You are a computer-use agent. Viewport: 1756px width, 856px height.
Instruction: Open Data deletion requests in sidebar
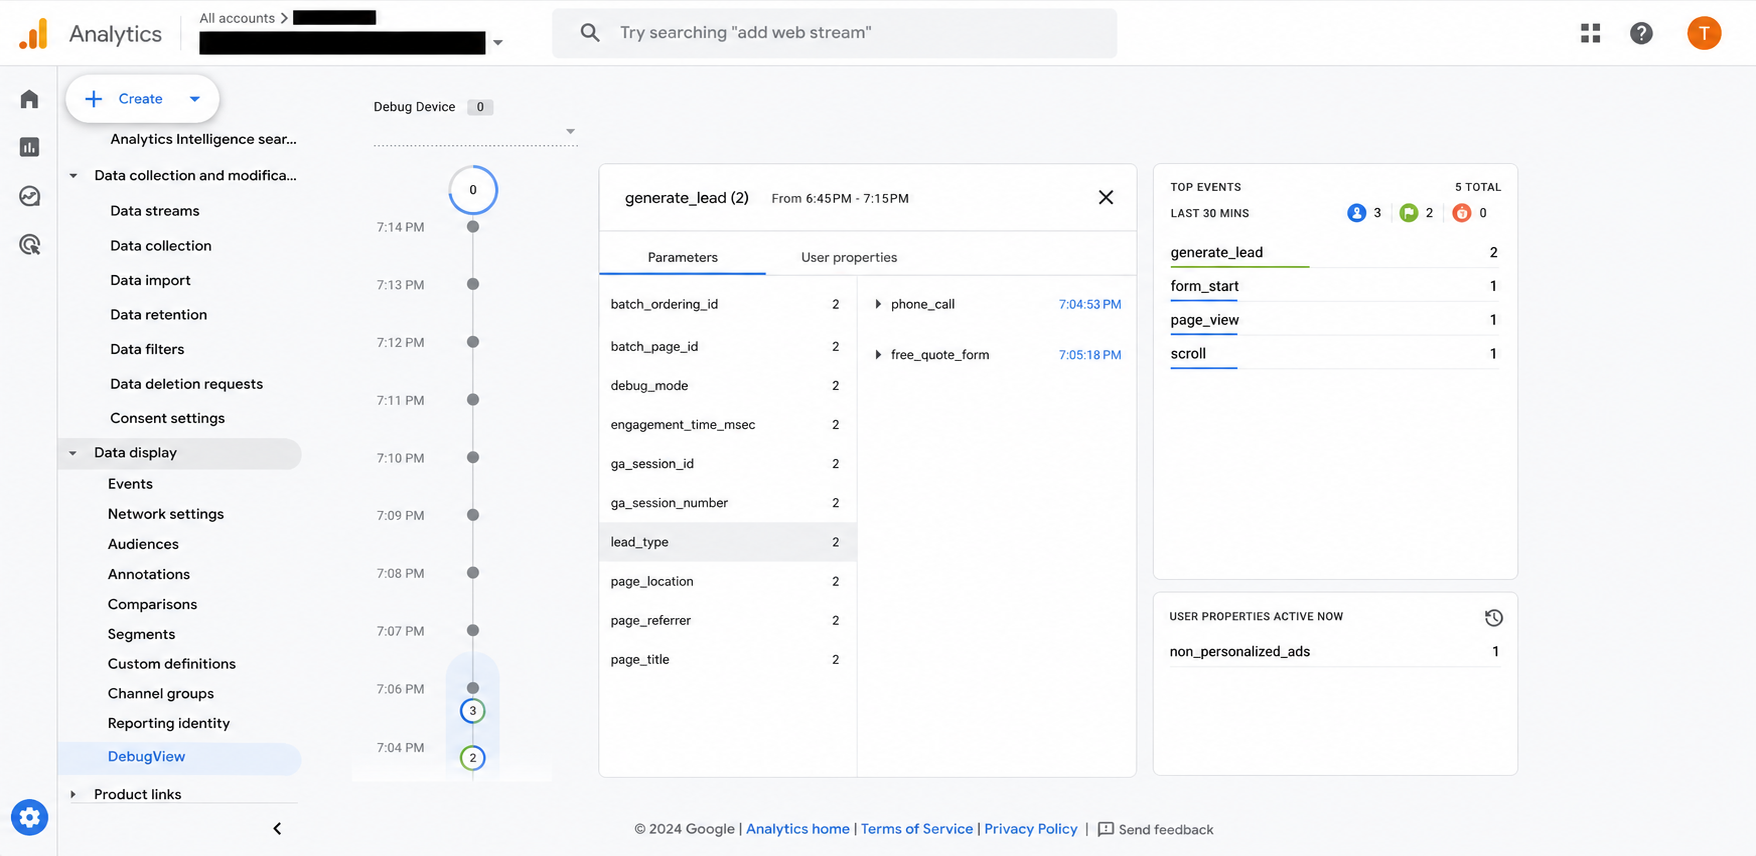tap(187, 384)
